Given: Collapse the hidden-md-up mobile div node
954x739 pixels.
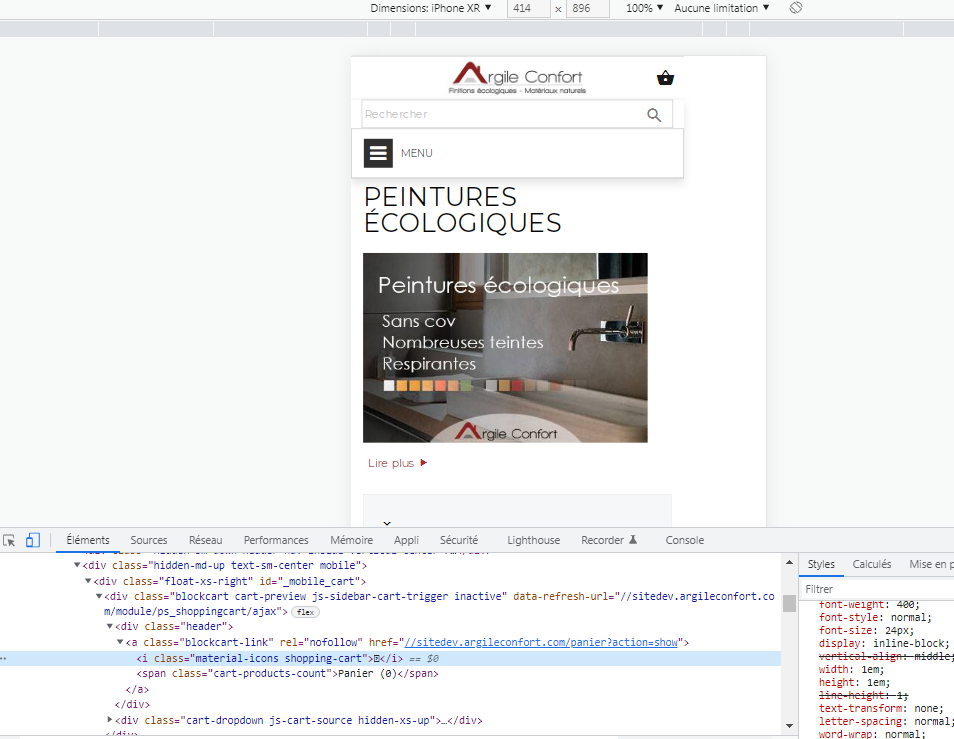Looking at the screenshot, I should pyautogui.click(x=77, y=565).
